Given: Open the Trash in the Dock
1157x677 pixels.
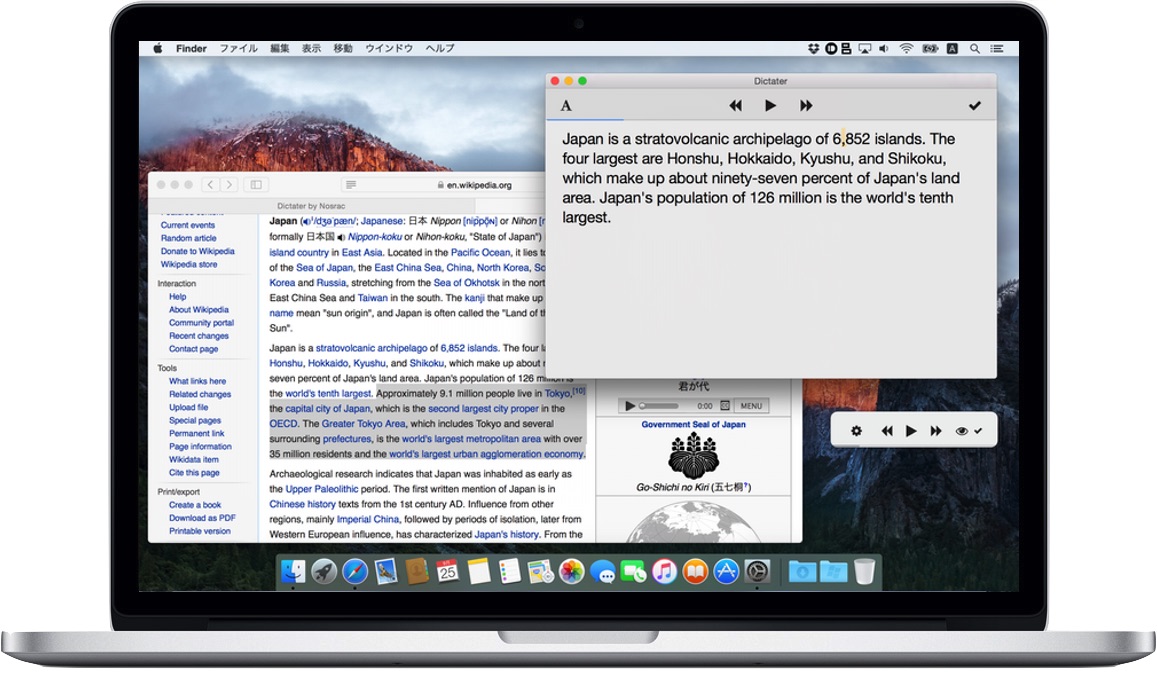Looking at the screenshot, I should [864, 571].
